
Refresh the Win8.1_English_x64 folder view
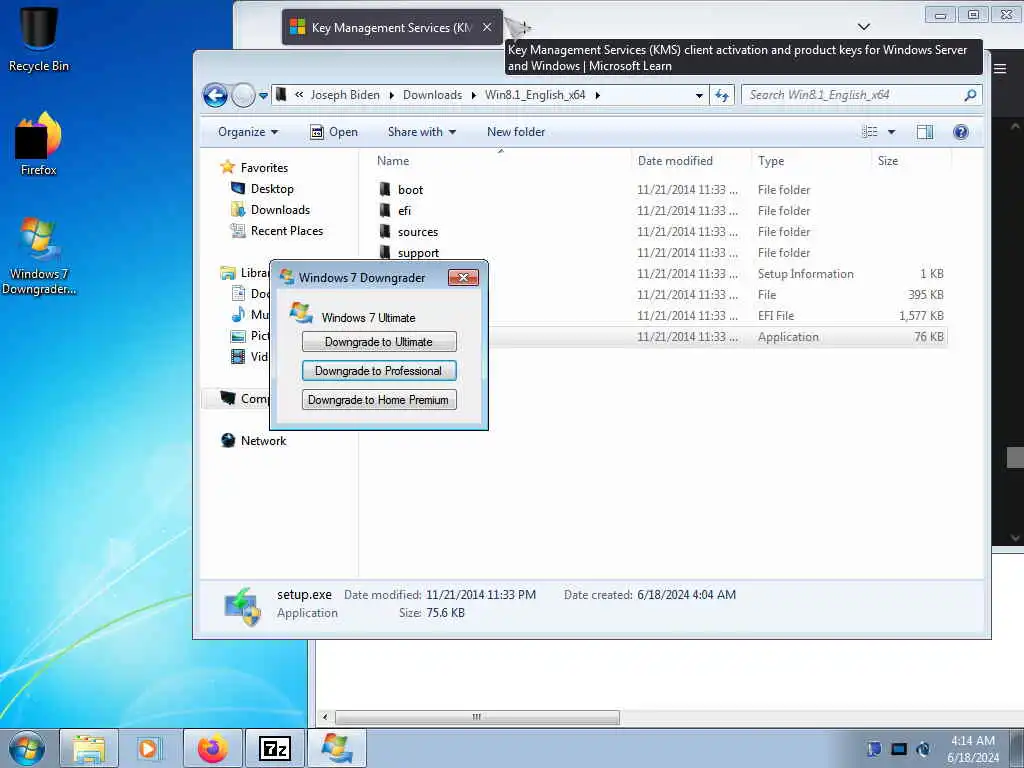722,95
